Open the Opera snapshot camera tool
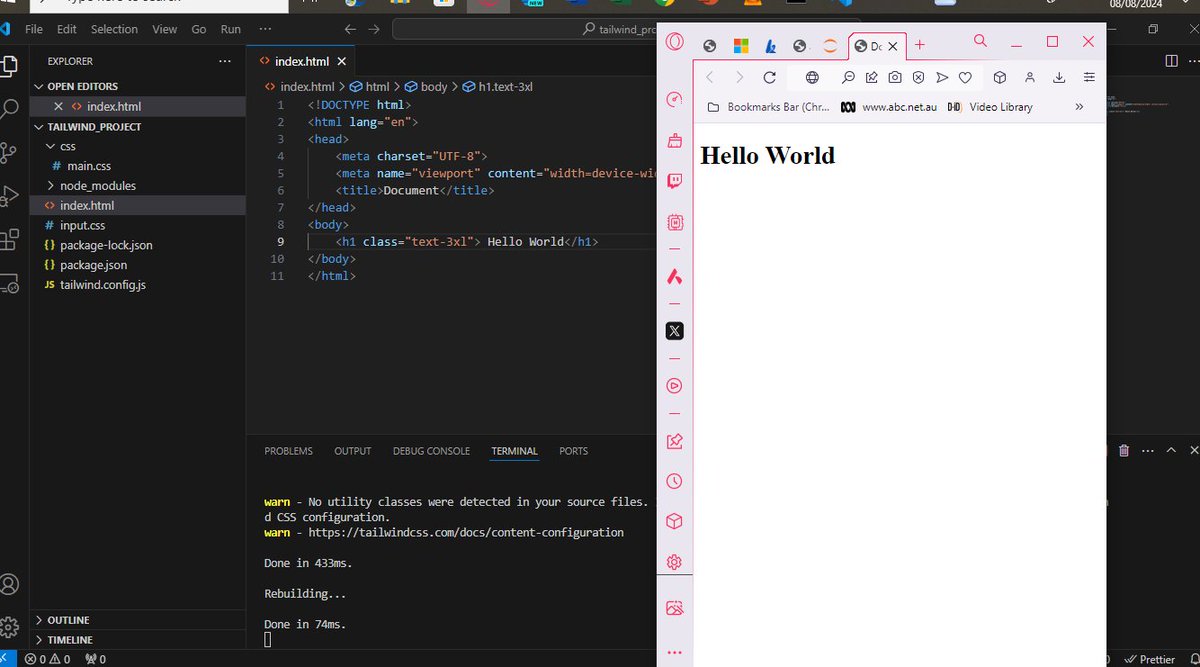1200x667 pixels. pyautogui.click(x=895, y=77)
